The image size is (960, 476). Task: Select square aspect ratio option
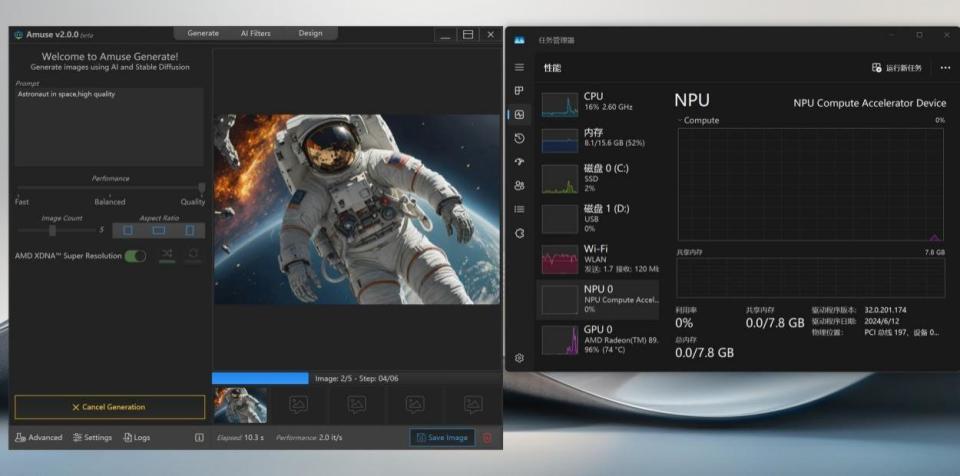coord(128,231)
